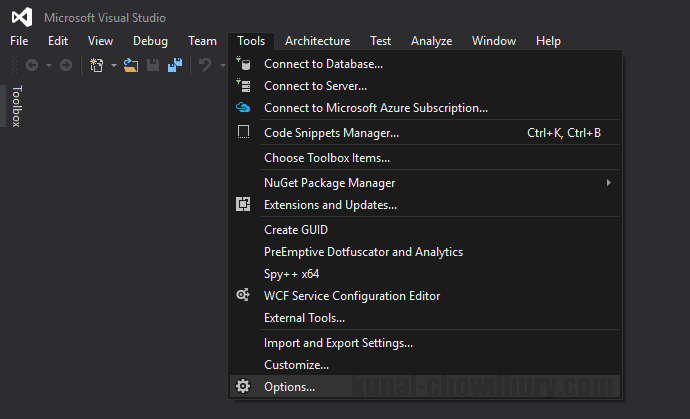Click the Azure cloud subscription icon
690x419 pixels.
pyautogui.click(x=243, y=108)
